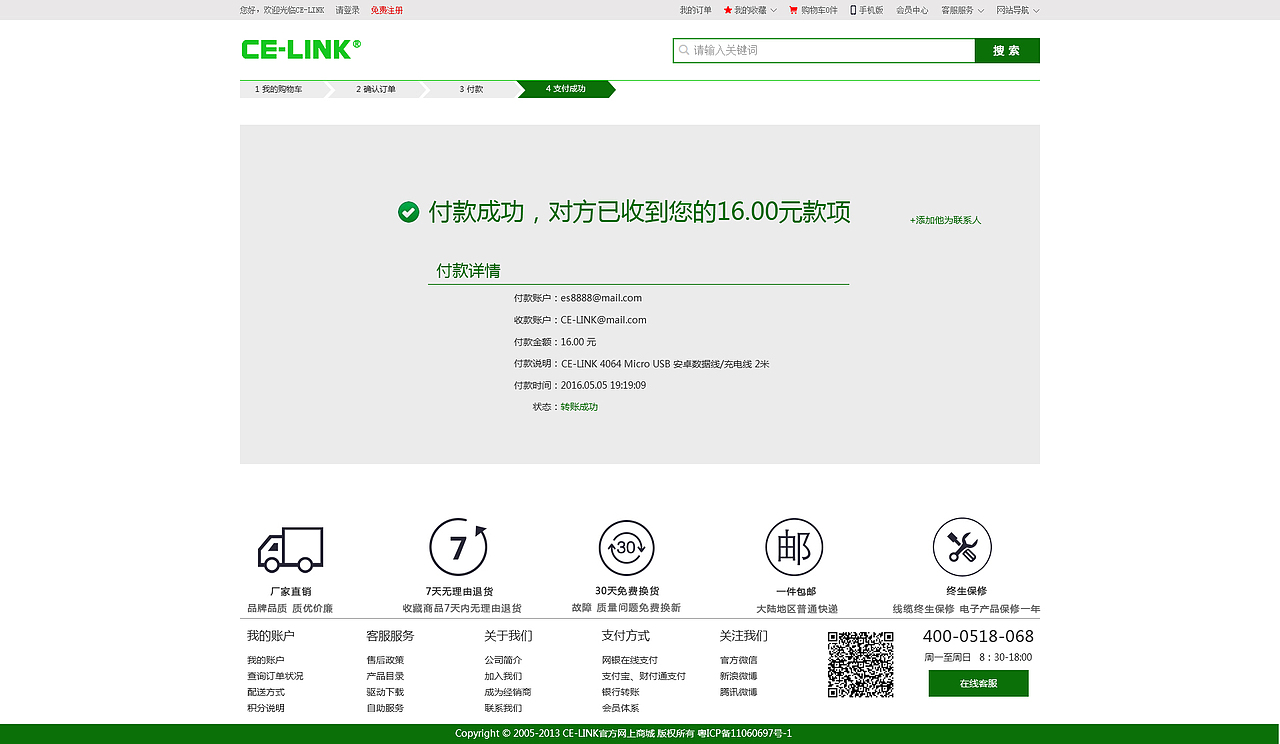Open 会员体系 footer link
Image resolution: width=1280 pixels, height=744 pixels.
(x=621, y=708)
